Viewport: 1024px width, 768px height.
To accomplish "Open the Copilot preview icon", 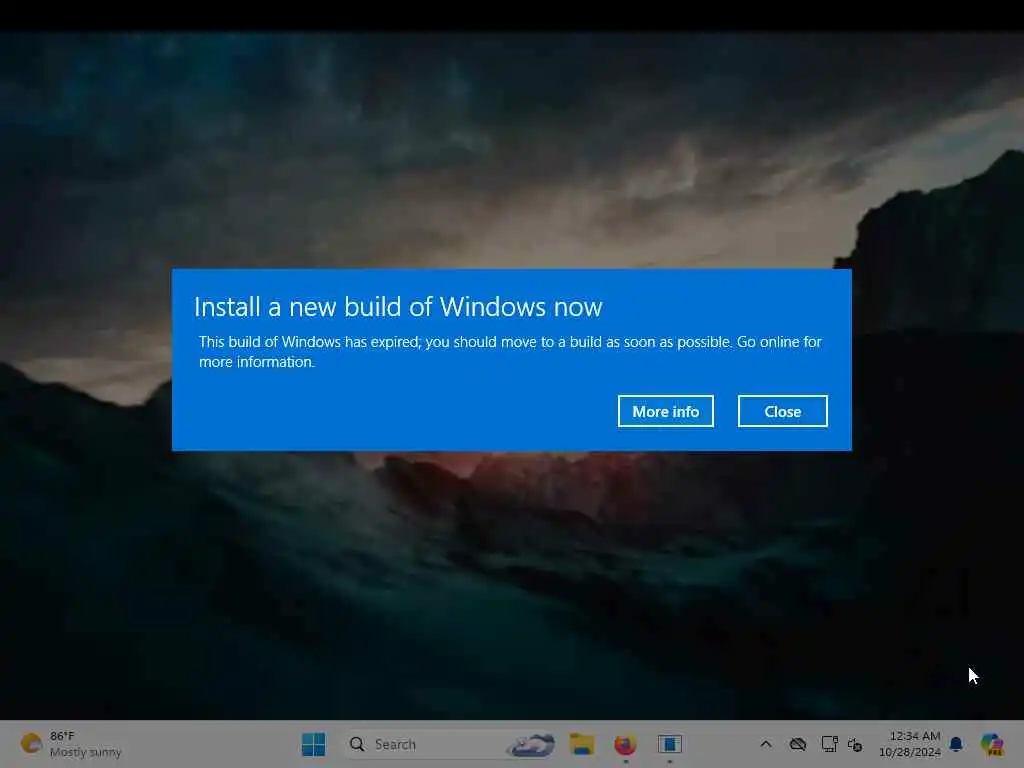I will (x=991, y=744).
